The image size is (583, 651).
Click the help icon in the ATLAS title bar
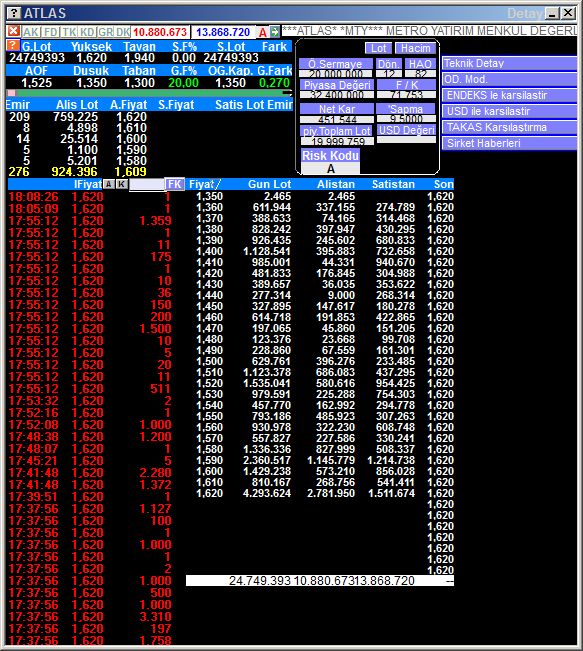14,13
